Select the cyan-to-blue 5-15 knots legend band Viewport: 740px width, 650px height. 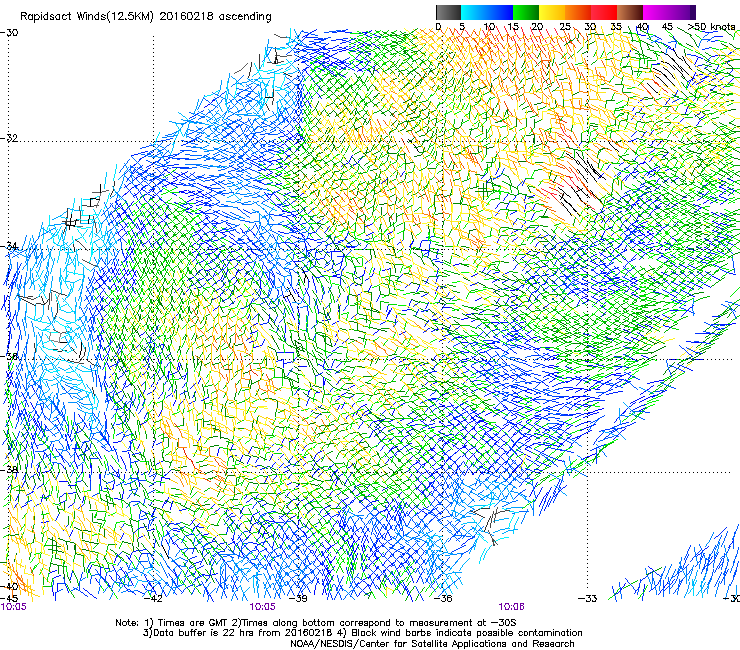click(x=486, y=12)
